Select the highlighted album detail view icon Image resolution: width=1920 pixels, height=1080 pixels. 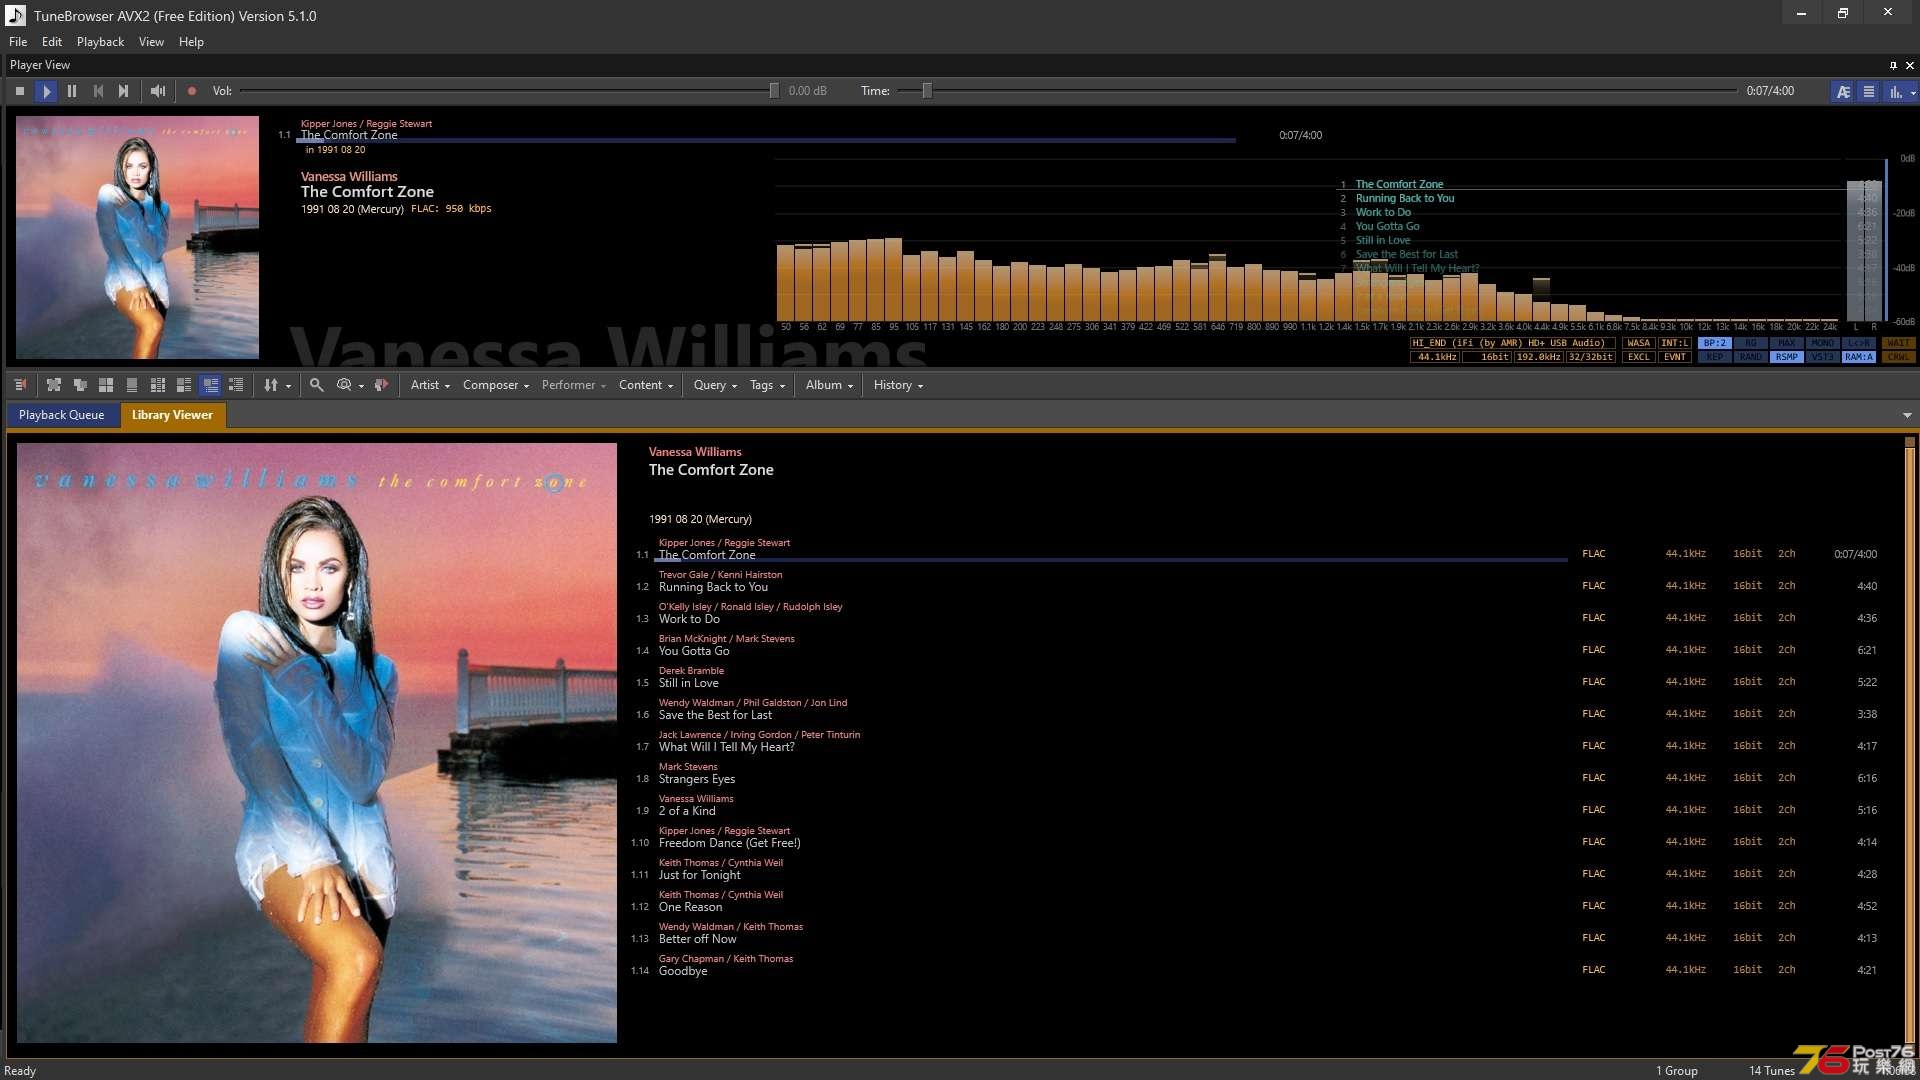210,385
